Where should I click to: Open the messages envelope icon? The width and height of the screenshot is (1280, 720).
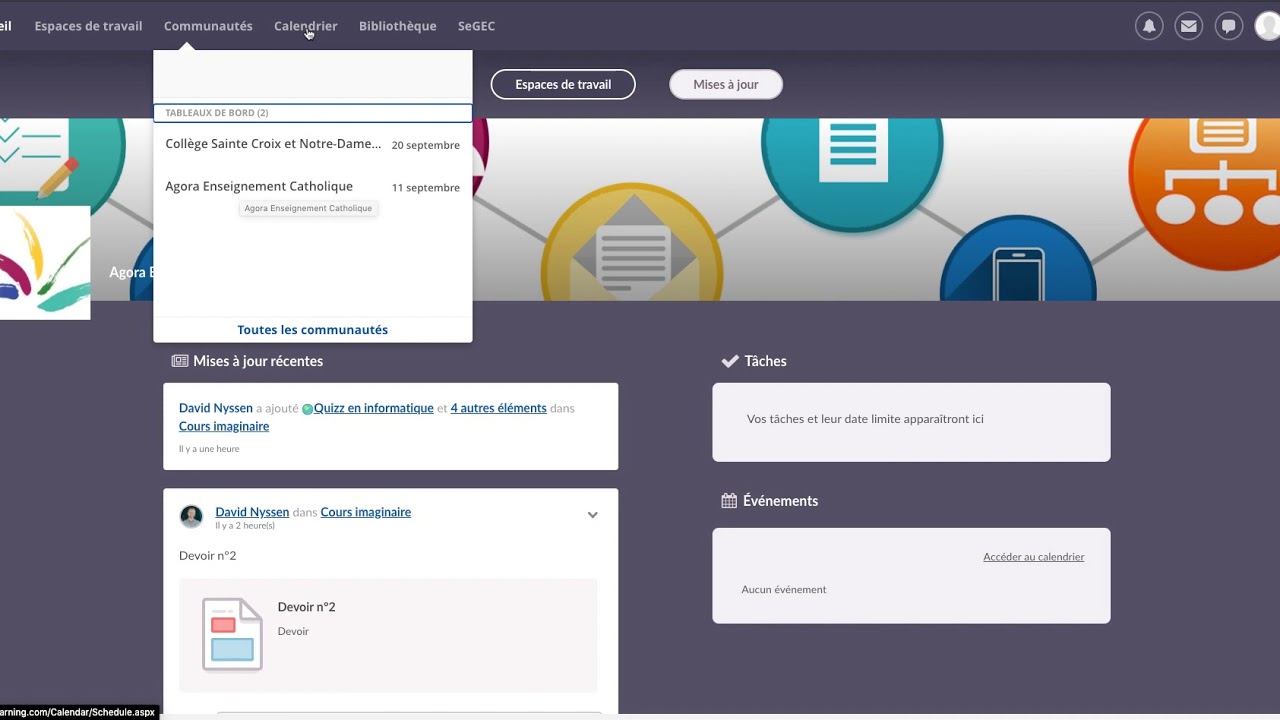(1188, 26)
